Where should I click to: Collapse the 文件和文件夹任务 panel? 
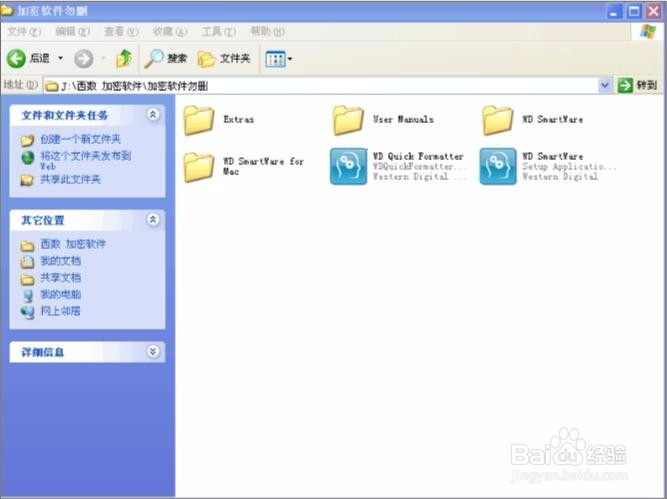[x=153, y=114]
